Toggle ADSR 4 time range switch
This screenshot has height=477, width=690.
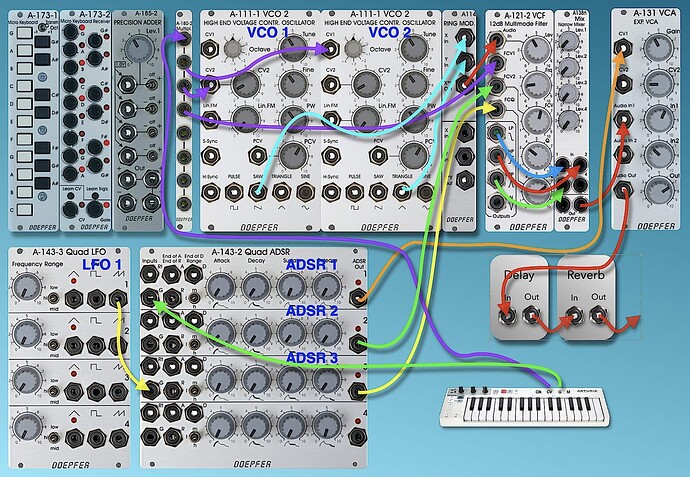pyautogui.click(x=194, y=437)
